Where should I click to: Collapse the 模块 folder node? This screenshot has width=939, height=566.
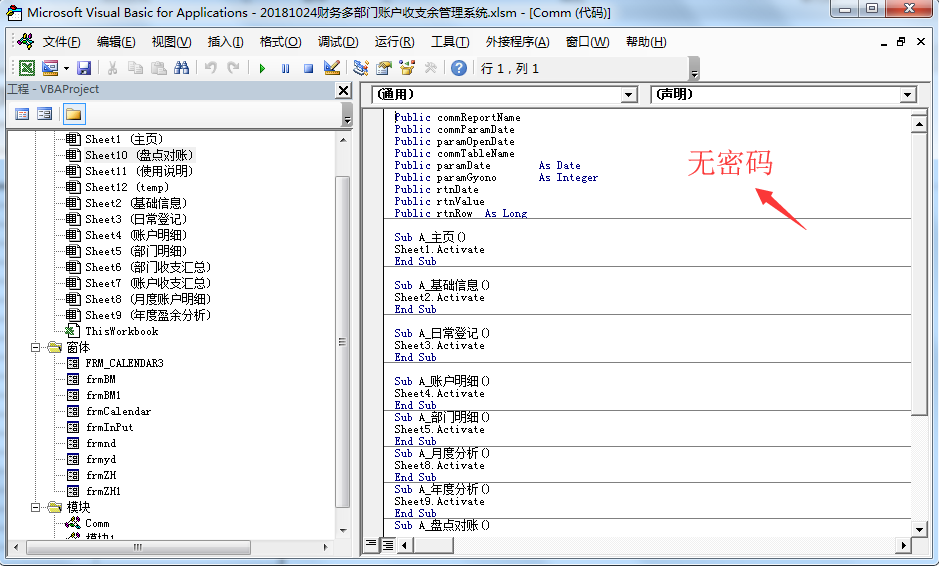point(35,507)
